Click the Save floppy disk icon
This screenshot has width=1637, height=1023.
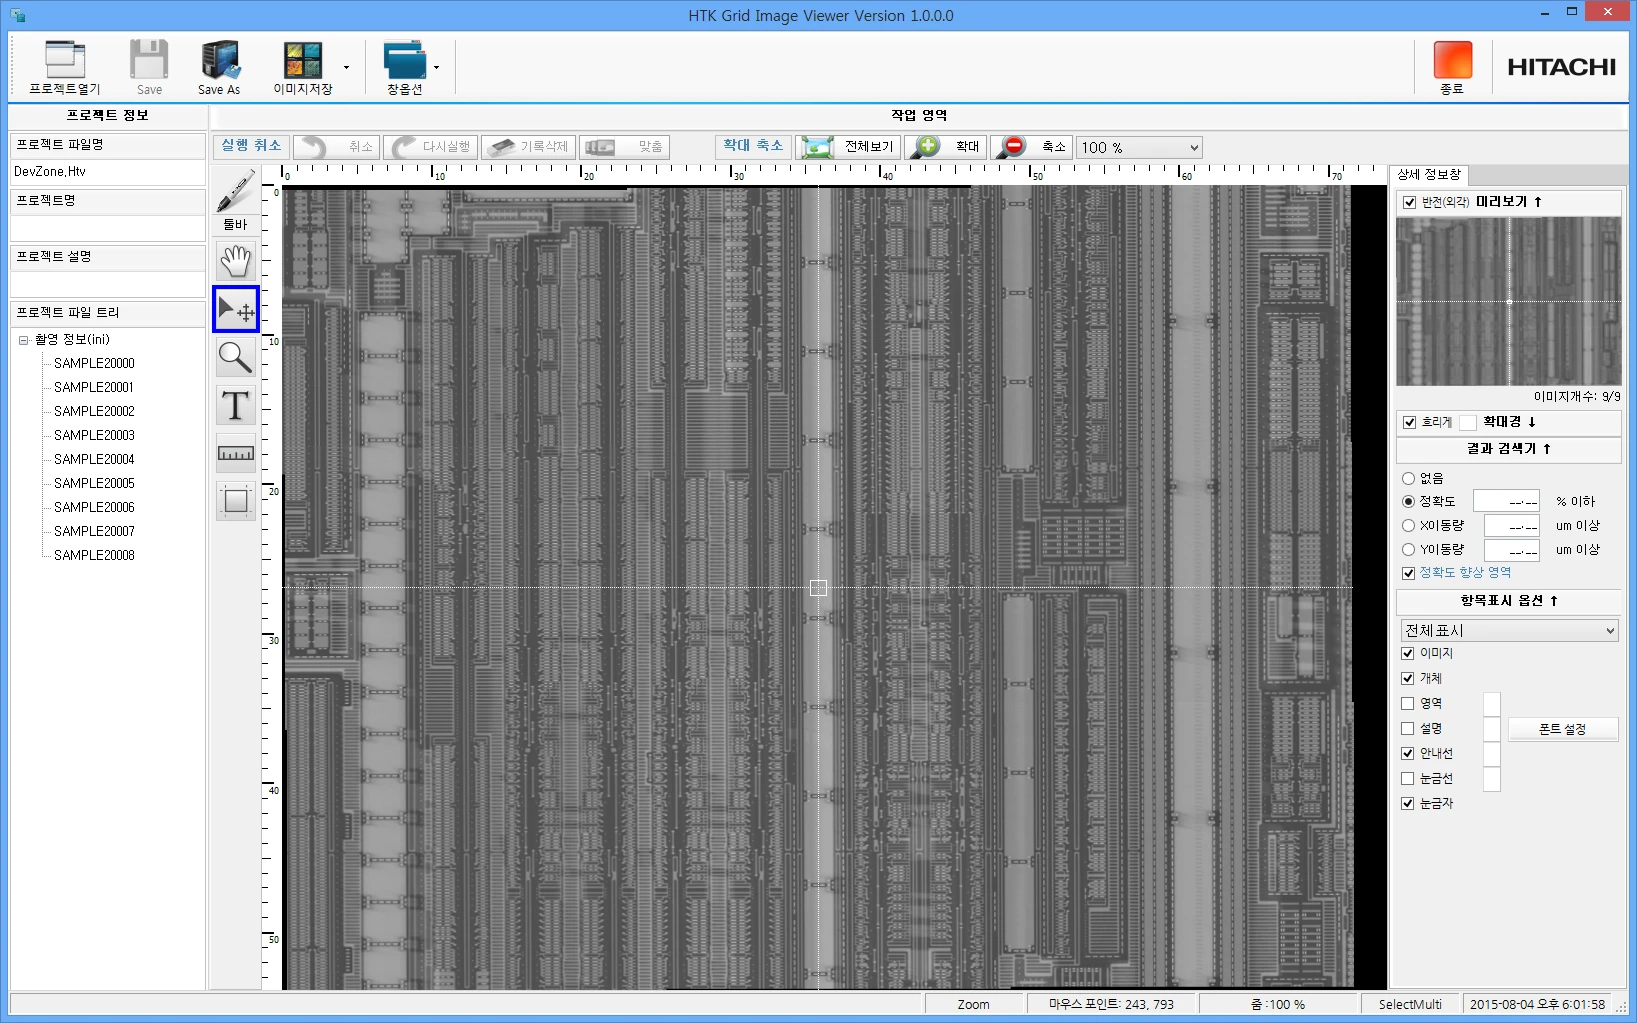[149, 60]
